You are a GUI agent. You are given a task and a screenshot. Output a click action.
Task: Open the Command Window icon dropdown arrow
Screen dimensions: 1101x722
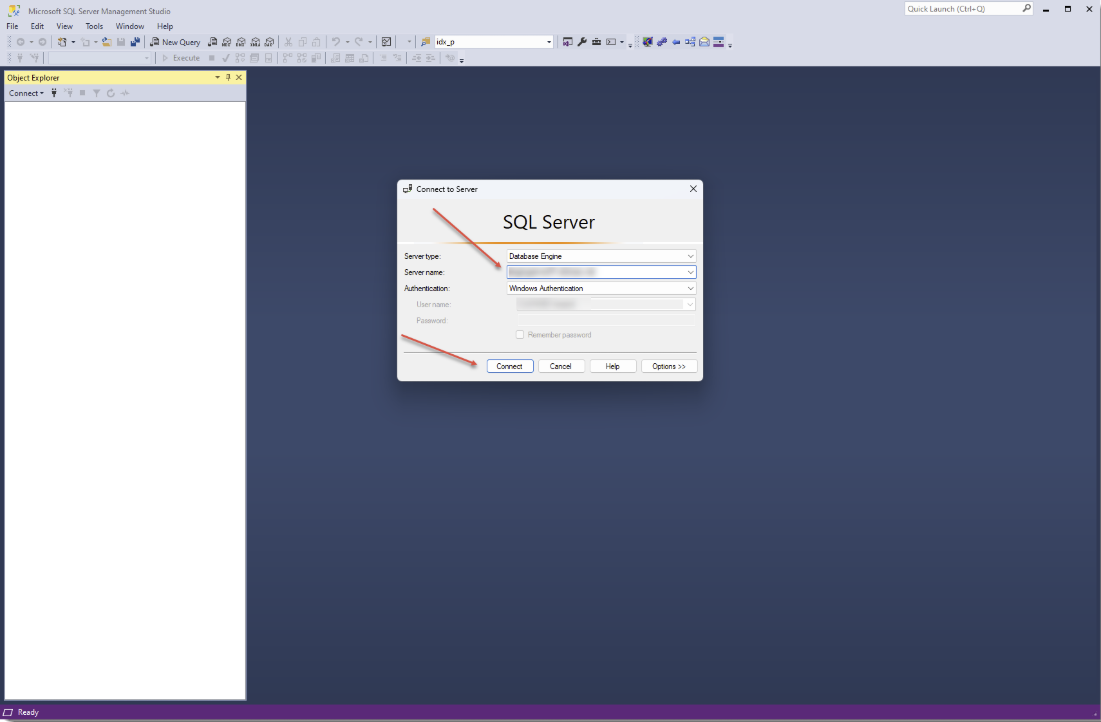621,42
